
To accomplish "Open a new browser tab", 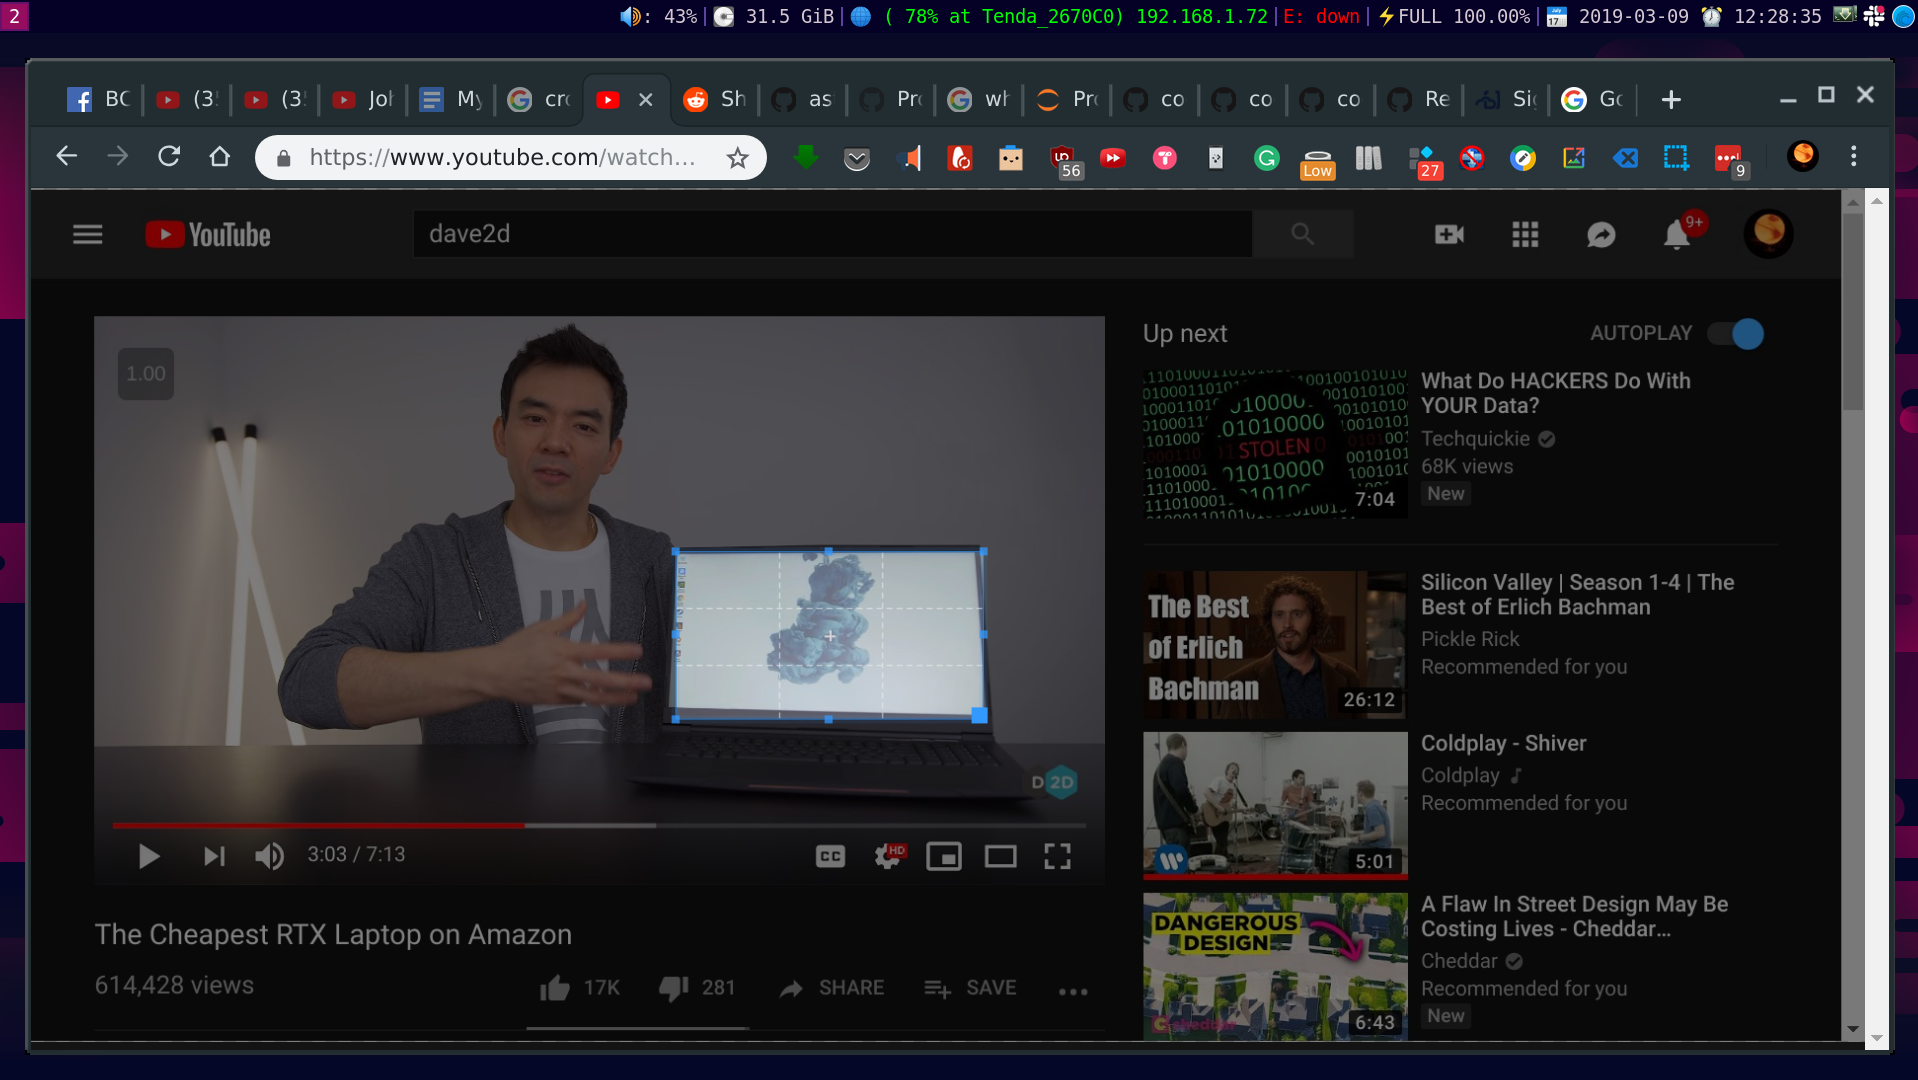I will (x=1670, y=99).
